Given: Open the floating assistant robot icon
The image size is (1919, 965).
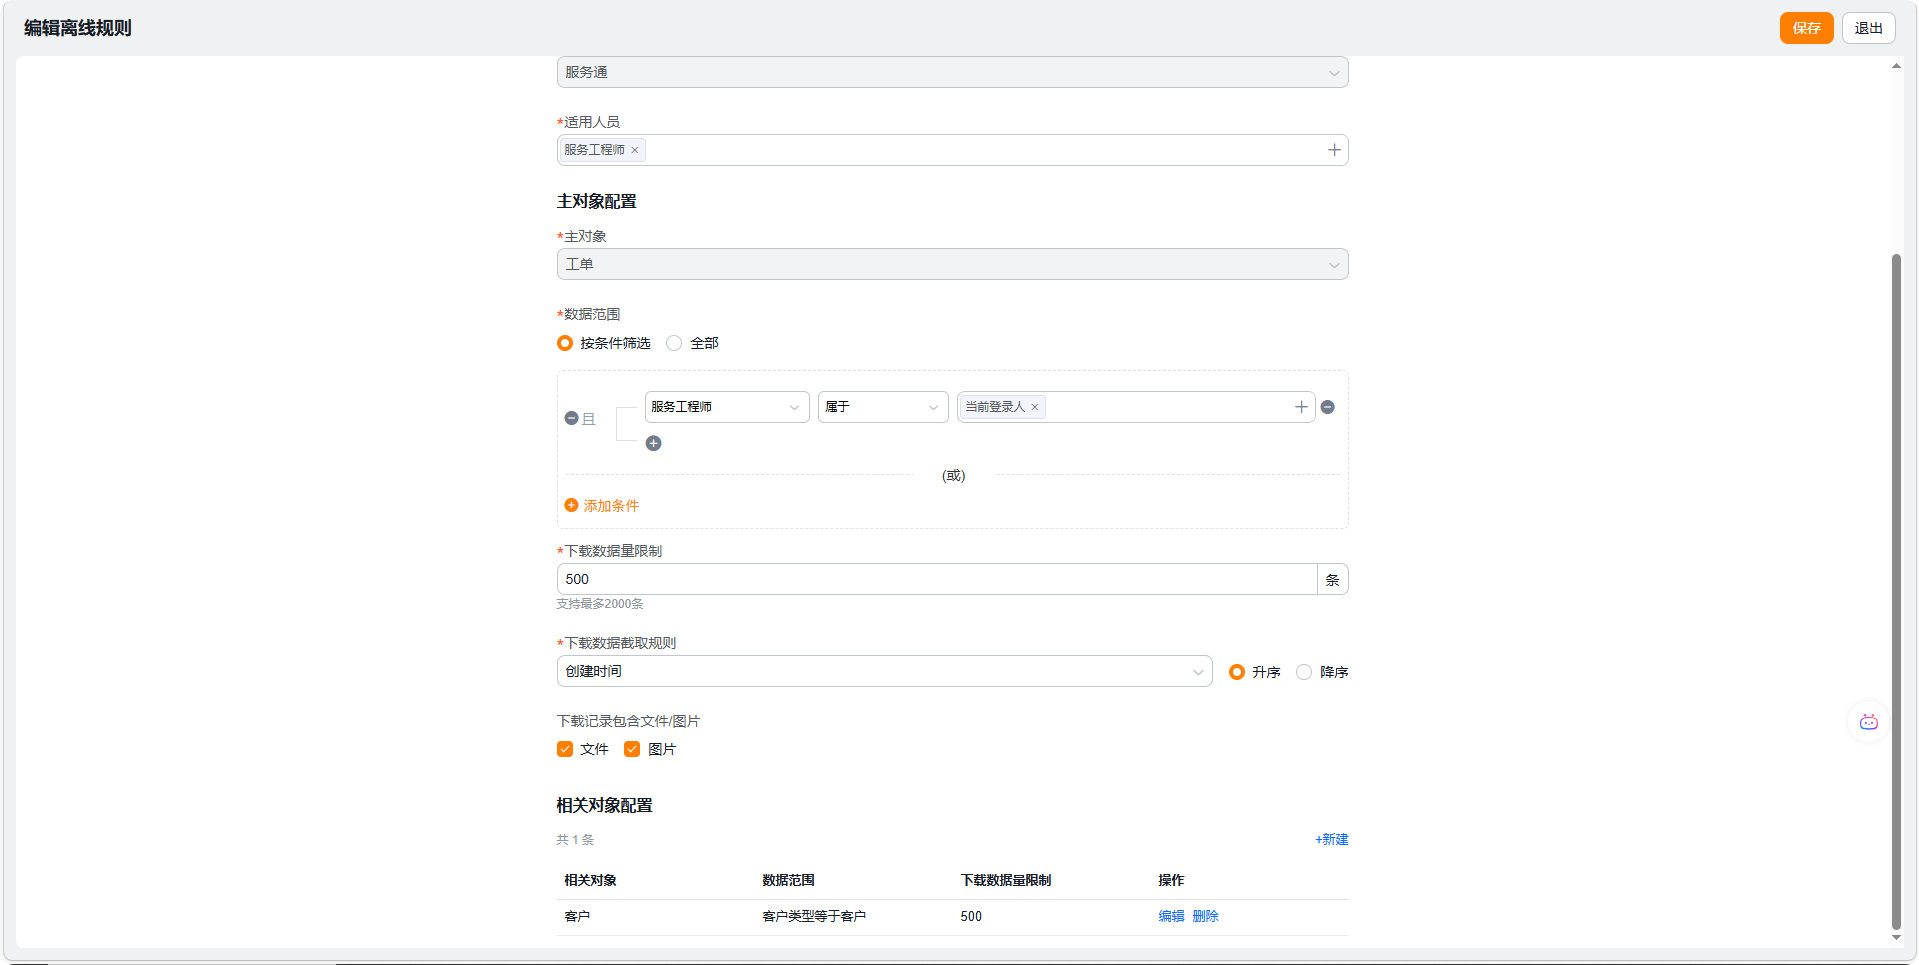Looking at the screenshot, I should (1867, 722).
